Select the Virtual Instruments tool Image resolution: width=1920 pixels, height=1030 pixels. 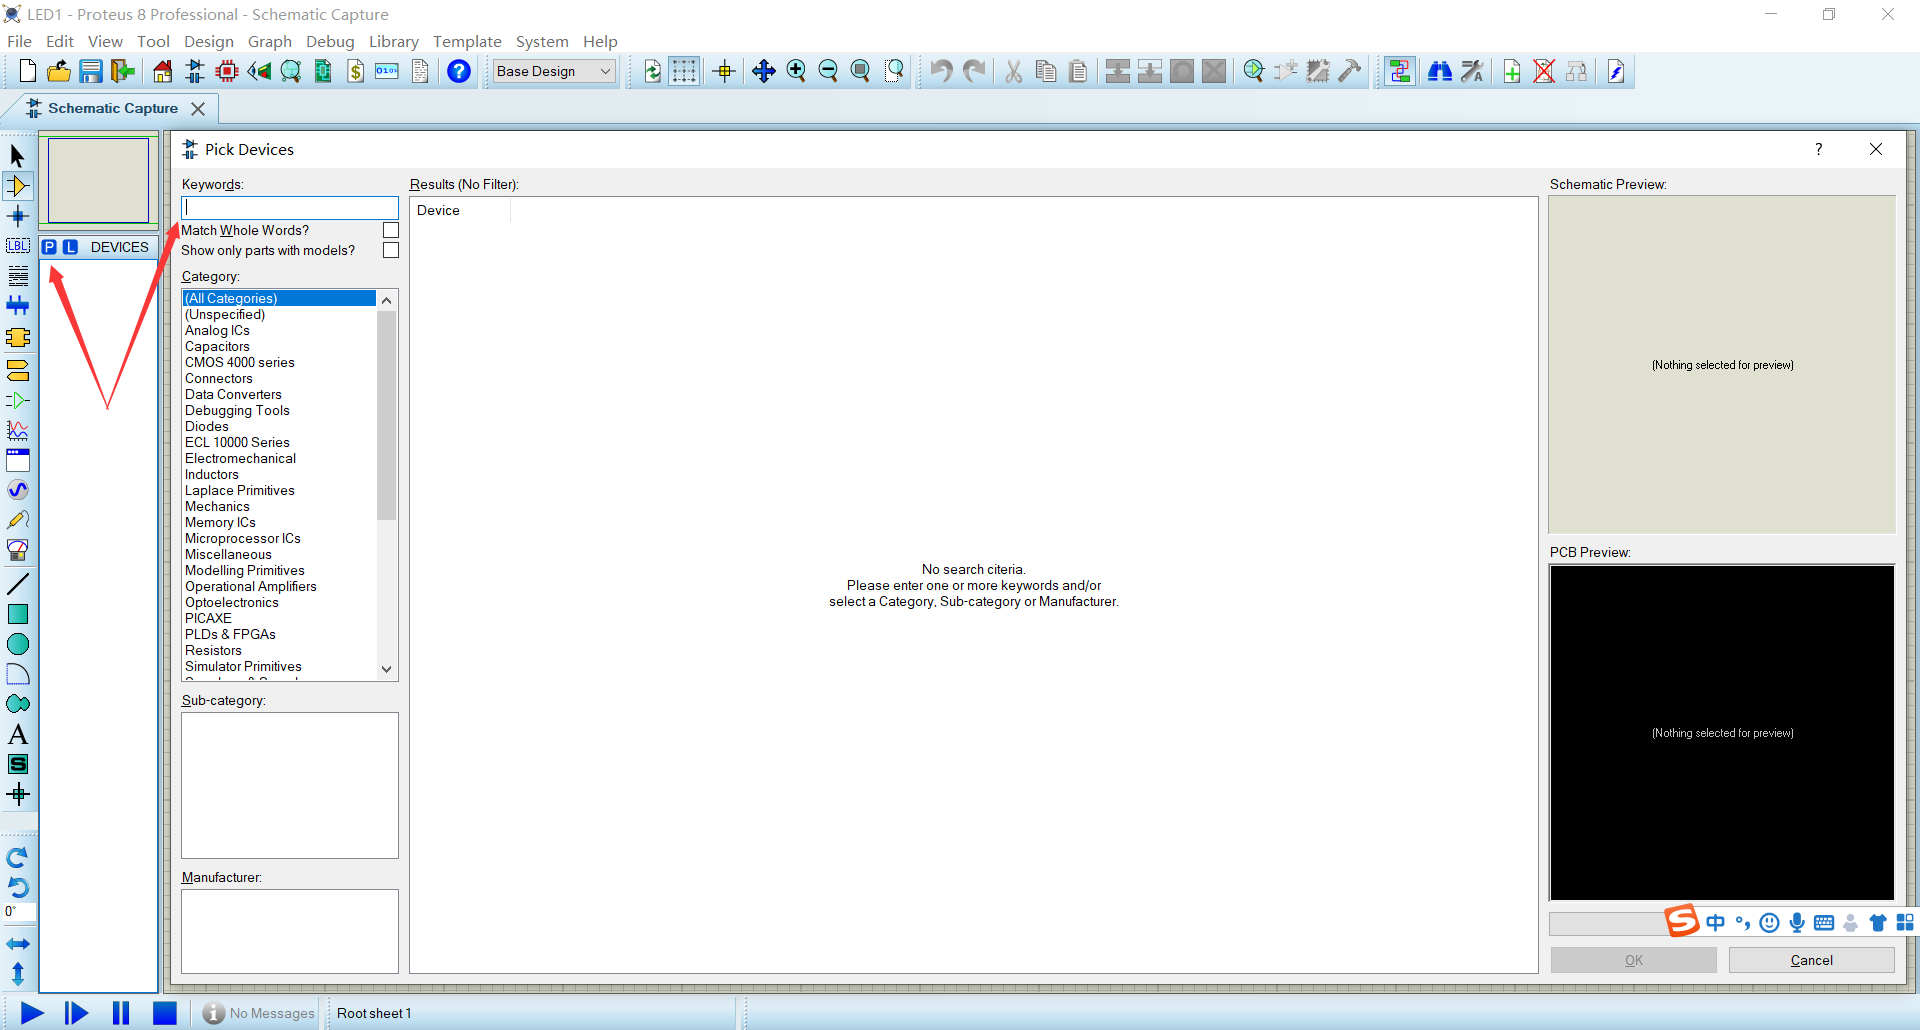click(x=17, y=550)
